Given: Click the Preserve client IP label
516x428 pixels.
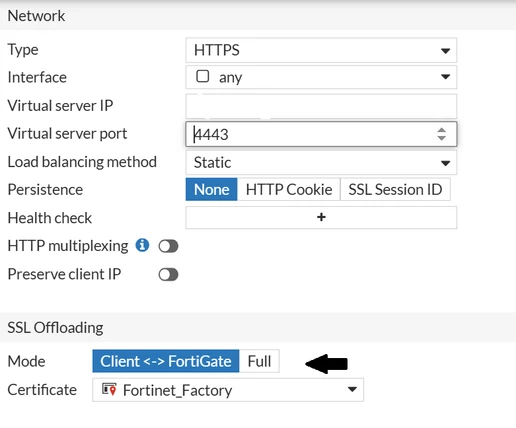Looking at the screenshot, I should tap(64, 274).
